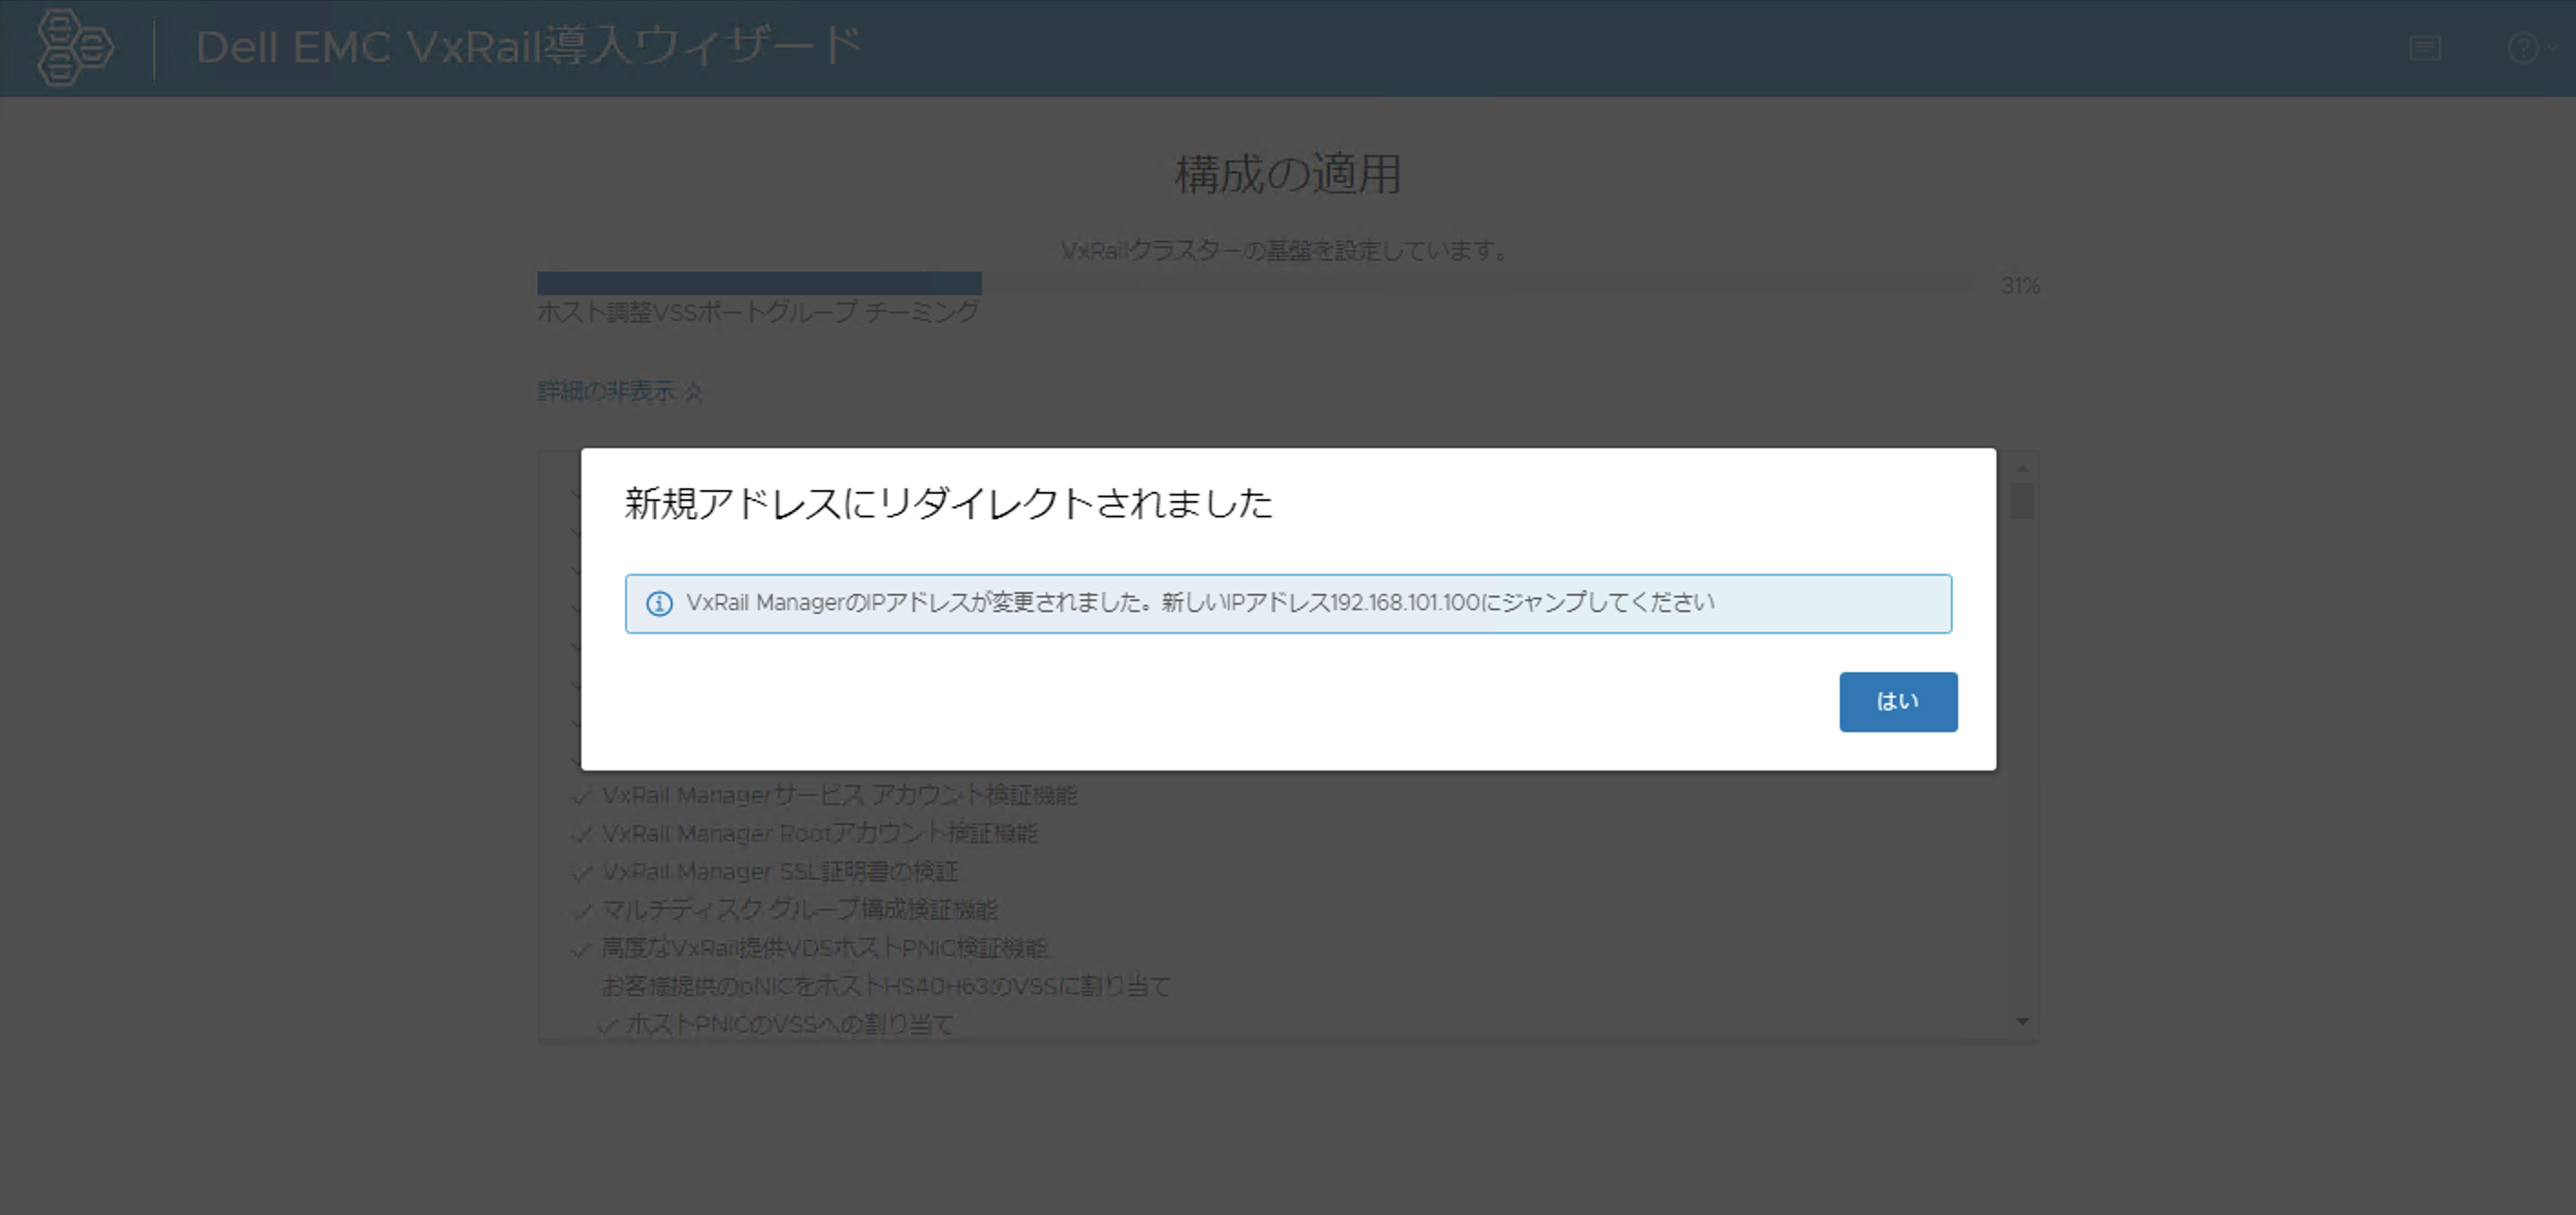Click the message panel icon in header

pos(2424,48)
